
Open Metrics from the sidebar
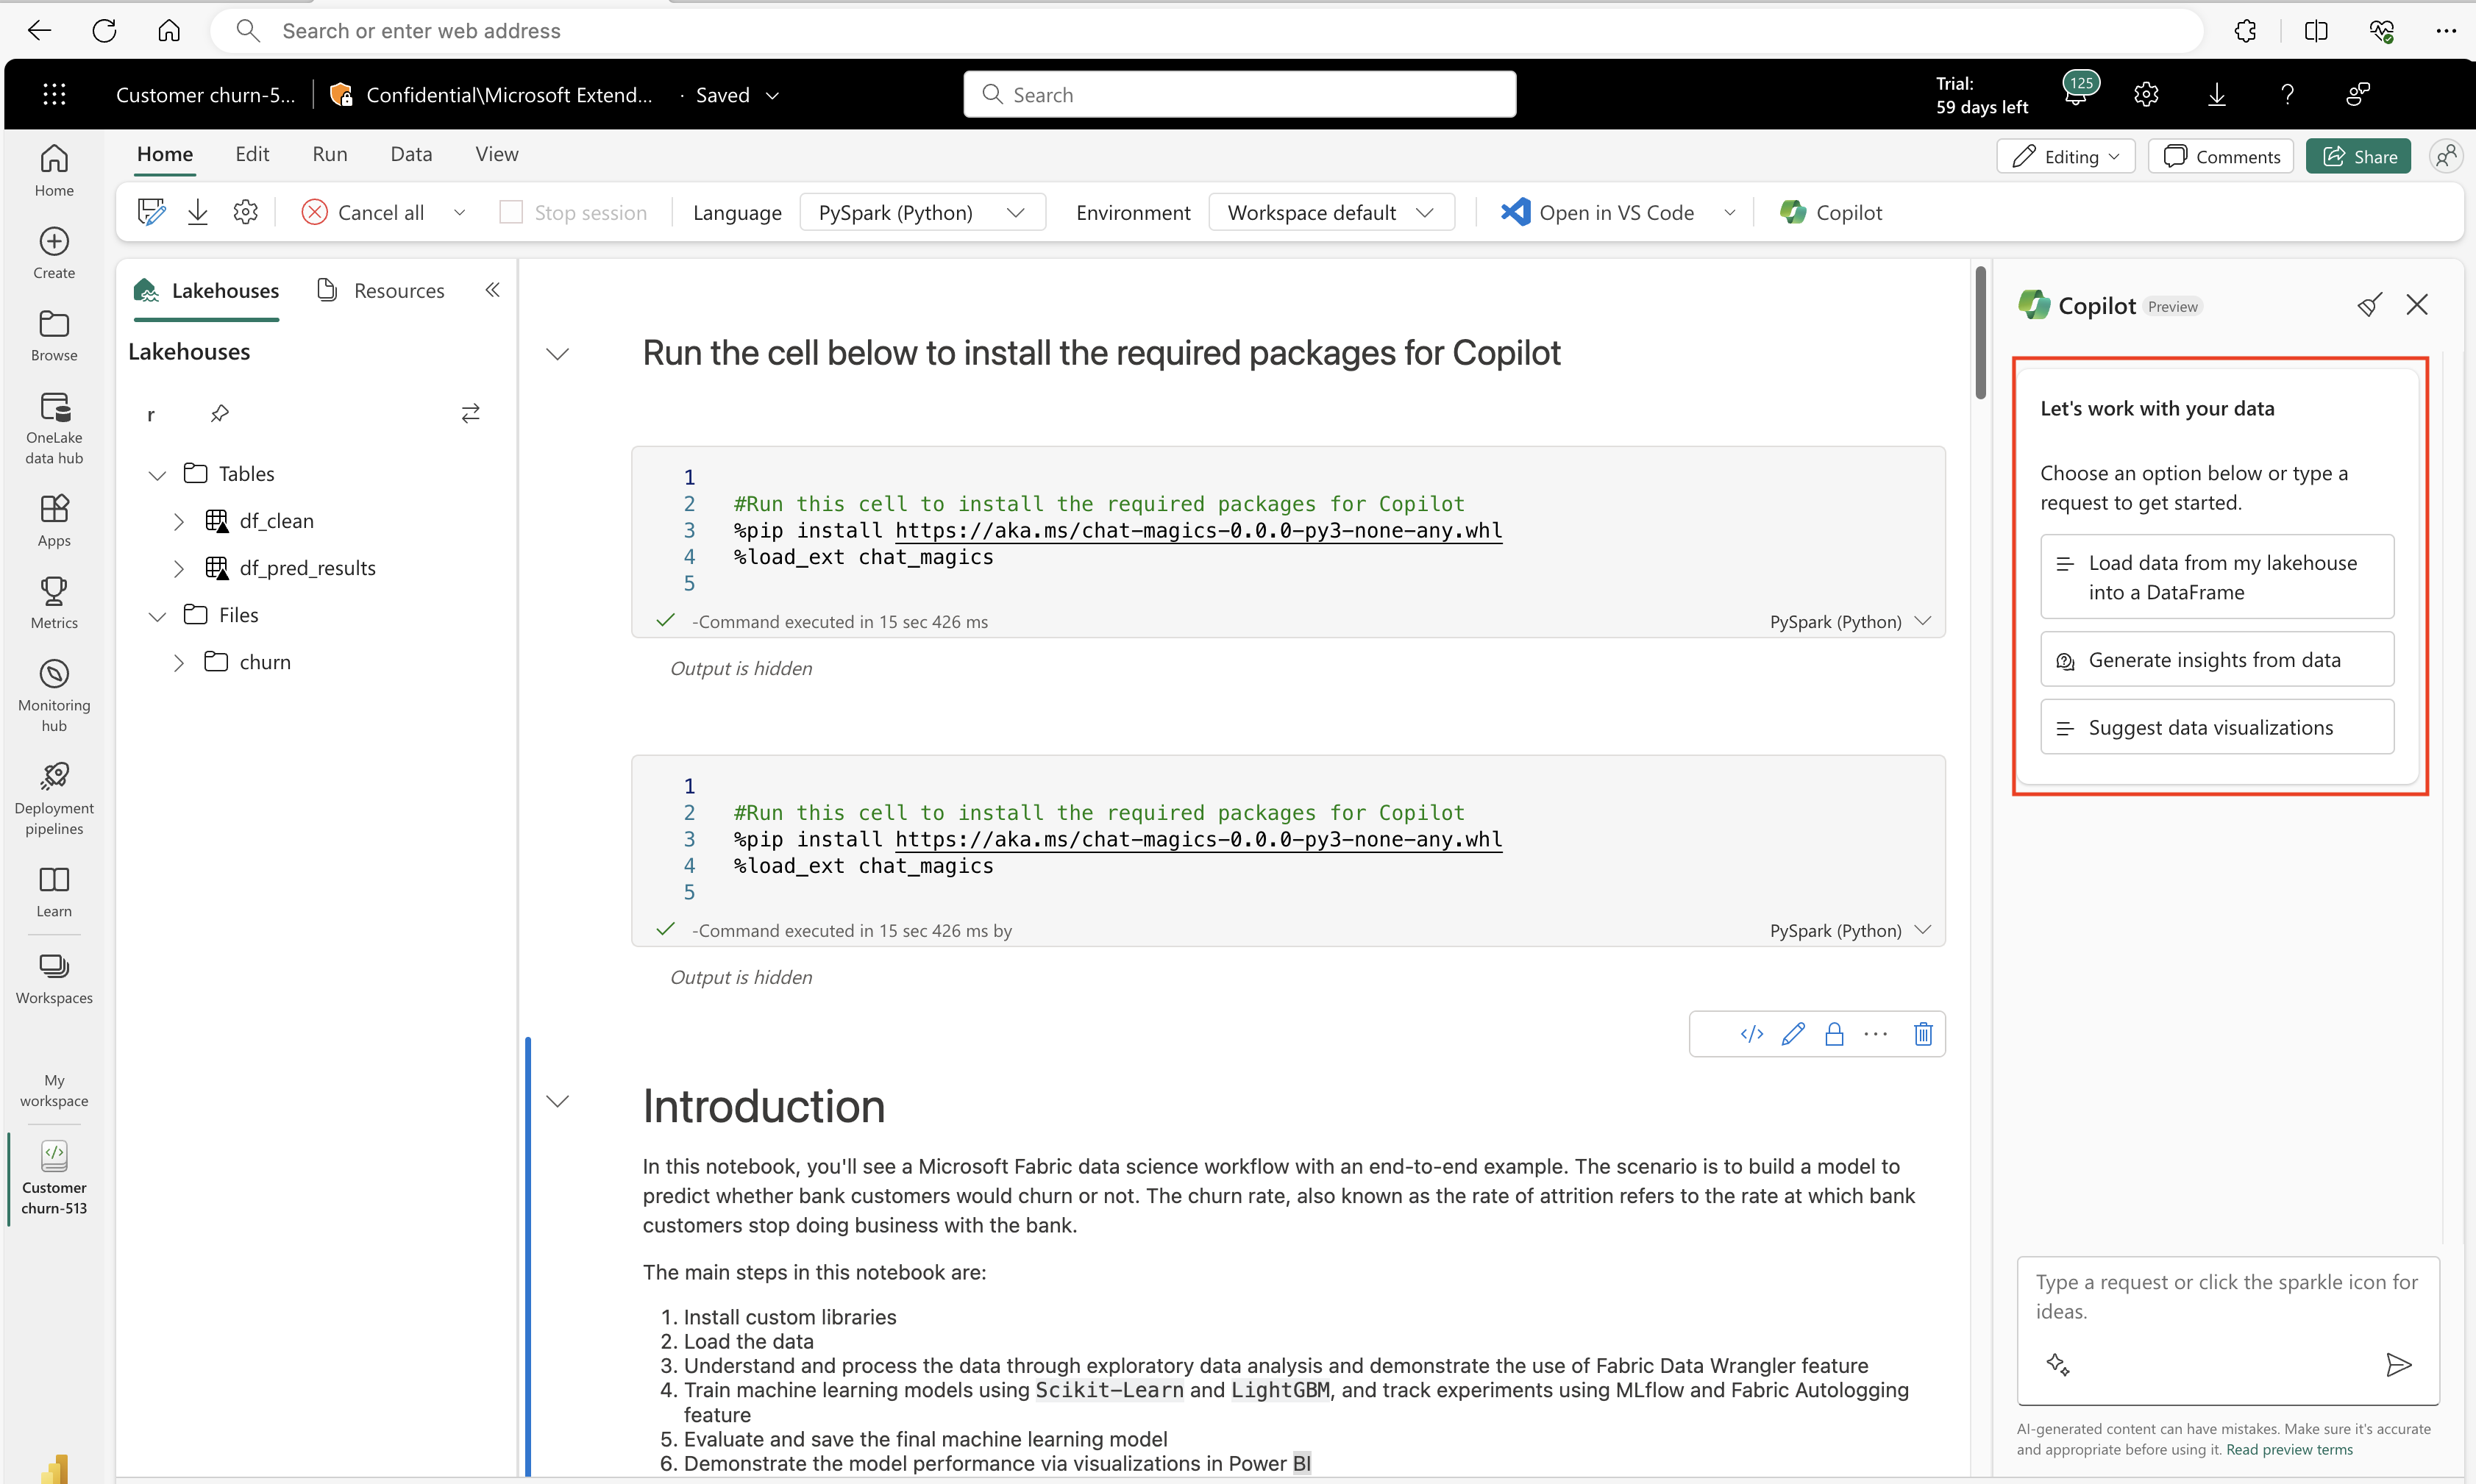point(54,603)
